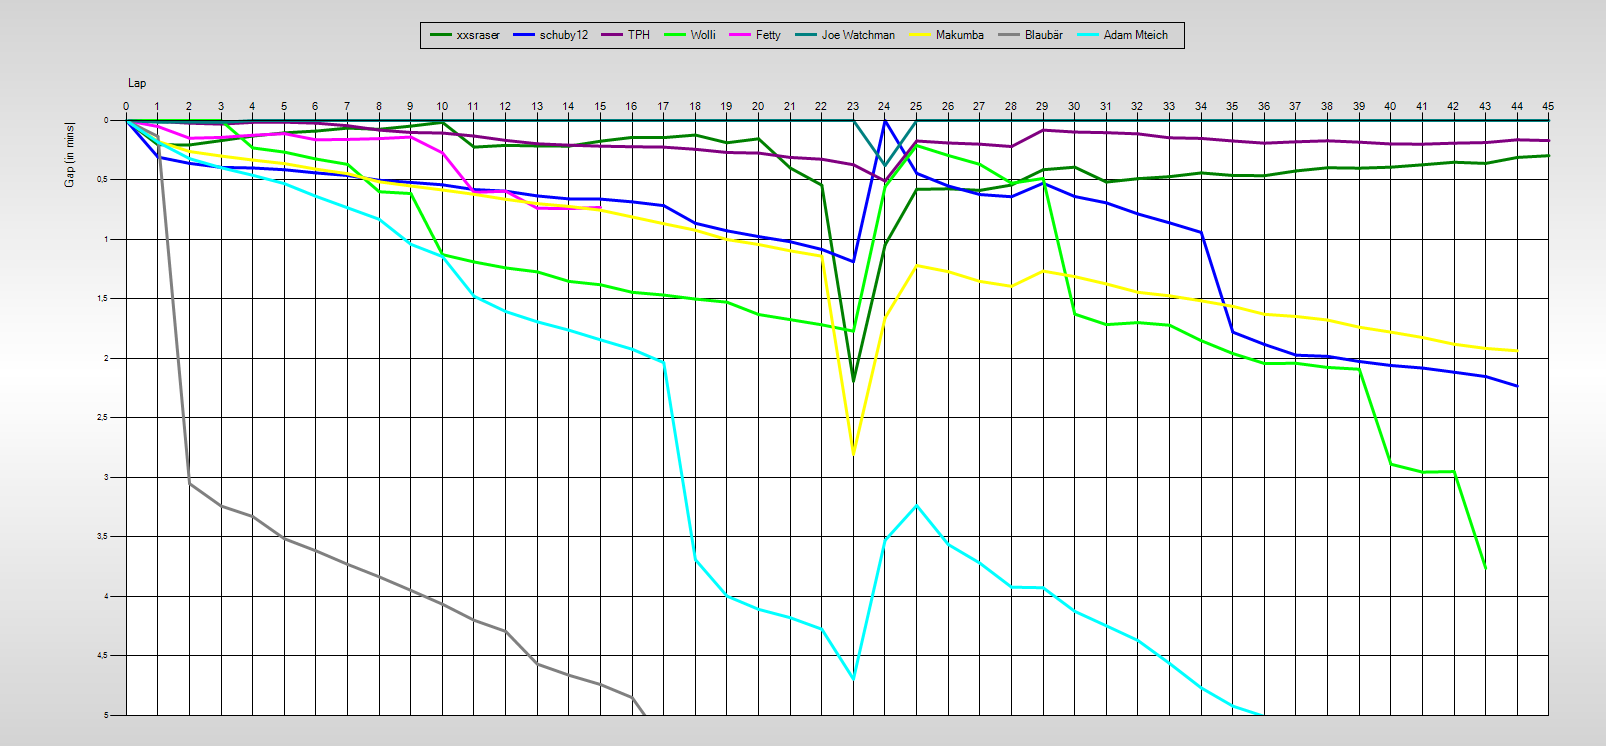This screenshot has height=746, width=1606.
Task: Click lap number 15 on the axis
Action: tap(600, 106)
